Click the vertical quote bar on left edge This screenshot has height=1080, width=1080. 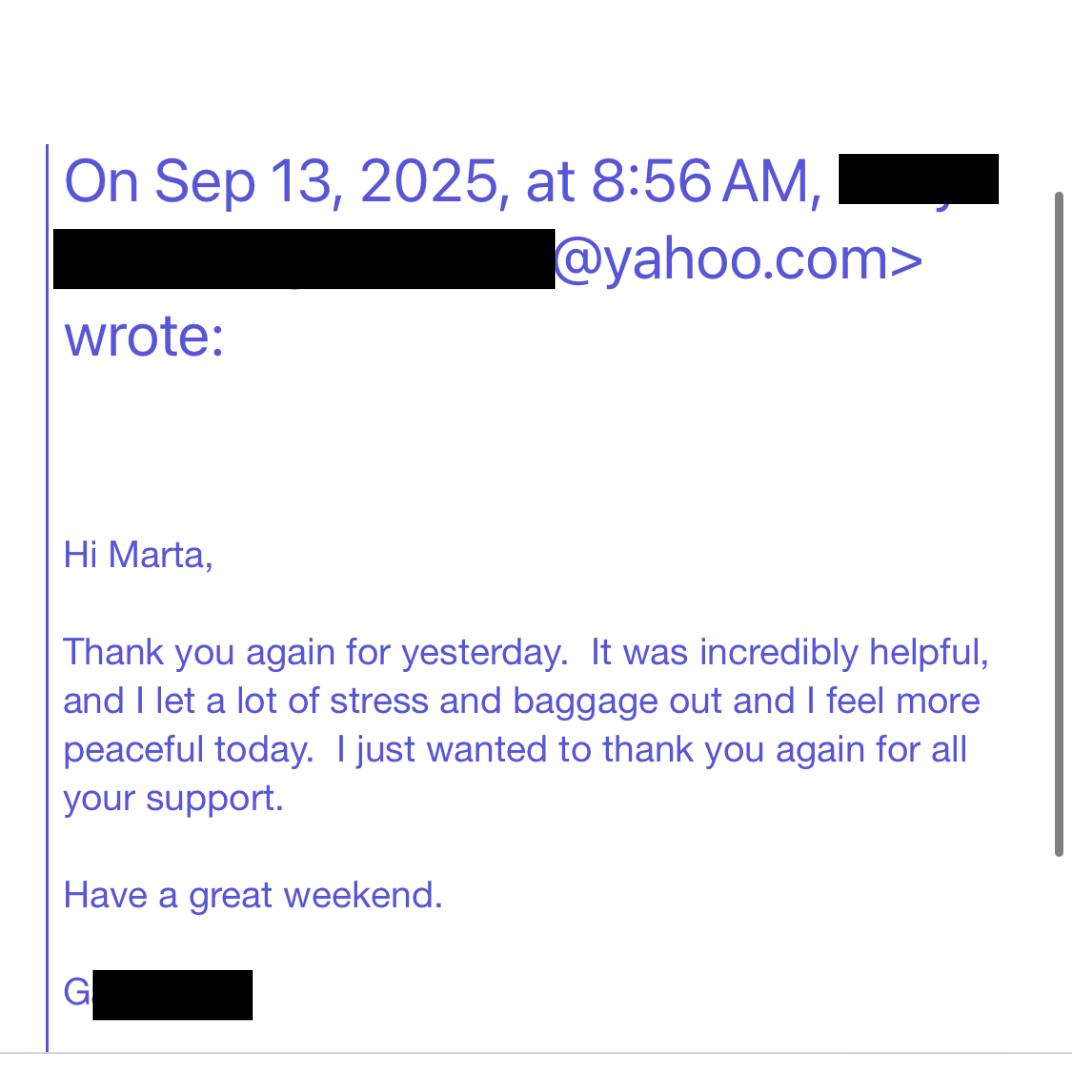pos(47,598)
